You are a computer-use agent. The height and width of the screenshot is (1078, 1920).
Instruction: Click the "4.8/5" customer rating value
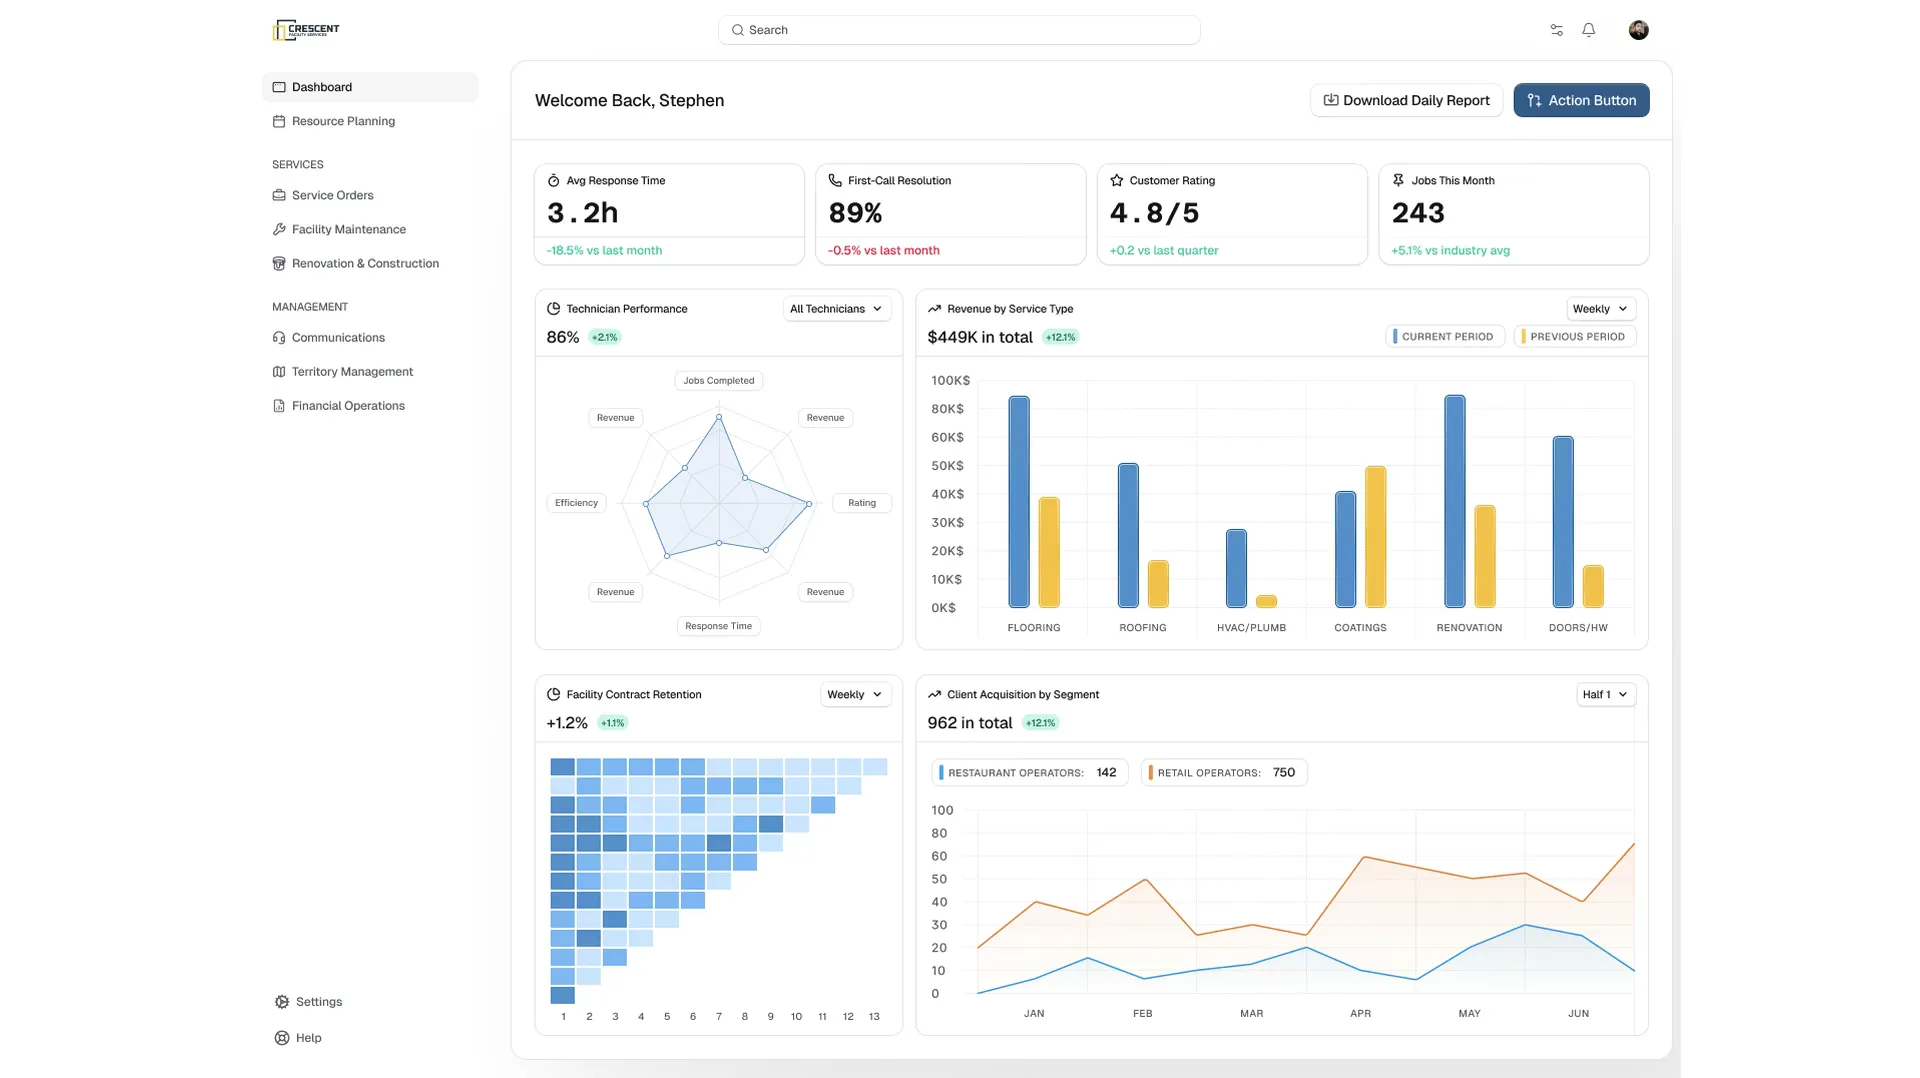coord(1154,213)
